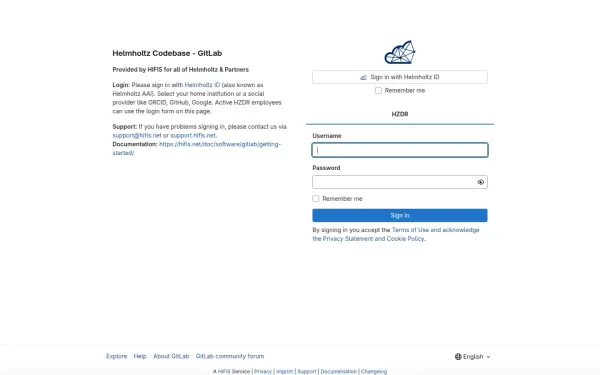Open the Documentation link in bottom bar

[339, 372]
